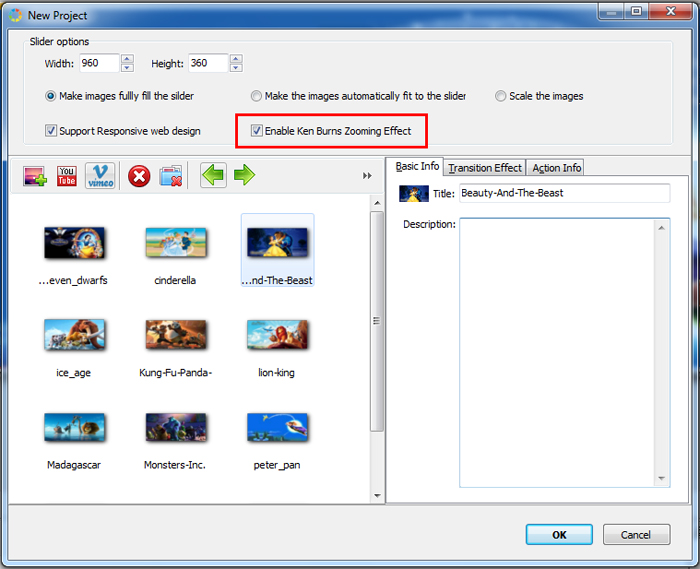
Task: Select the Monsters-Inc. thumbnail
Action: (x=176, y=427)
